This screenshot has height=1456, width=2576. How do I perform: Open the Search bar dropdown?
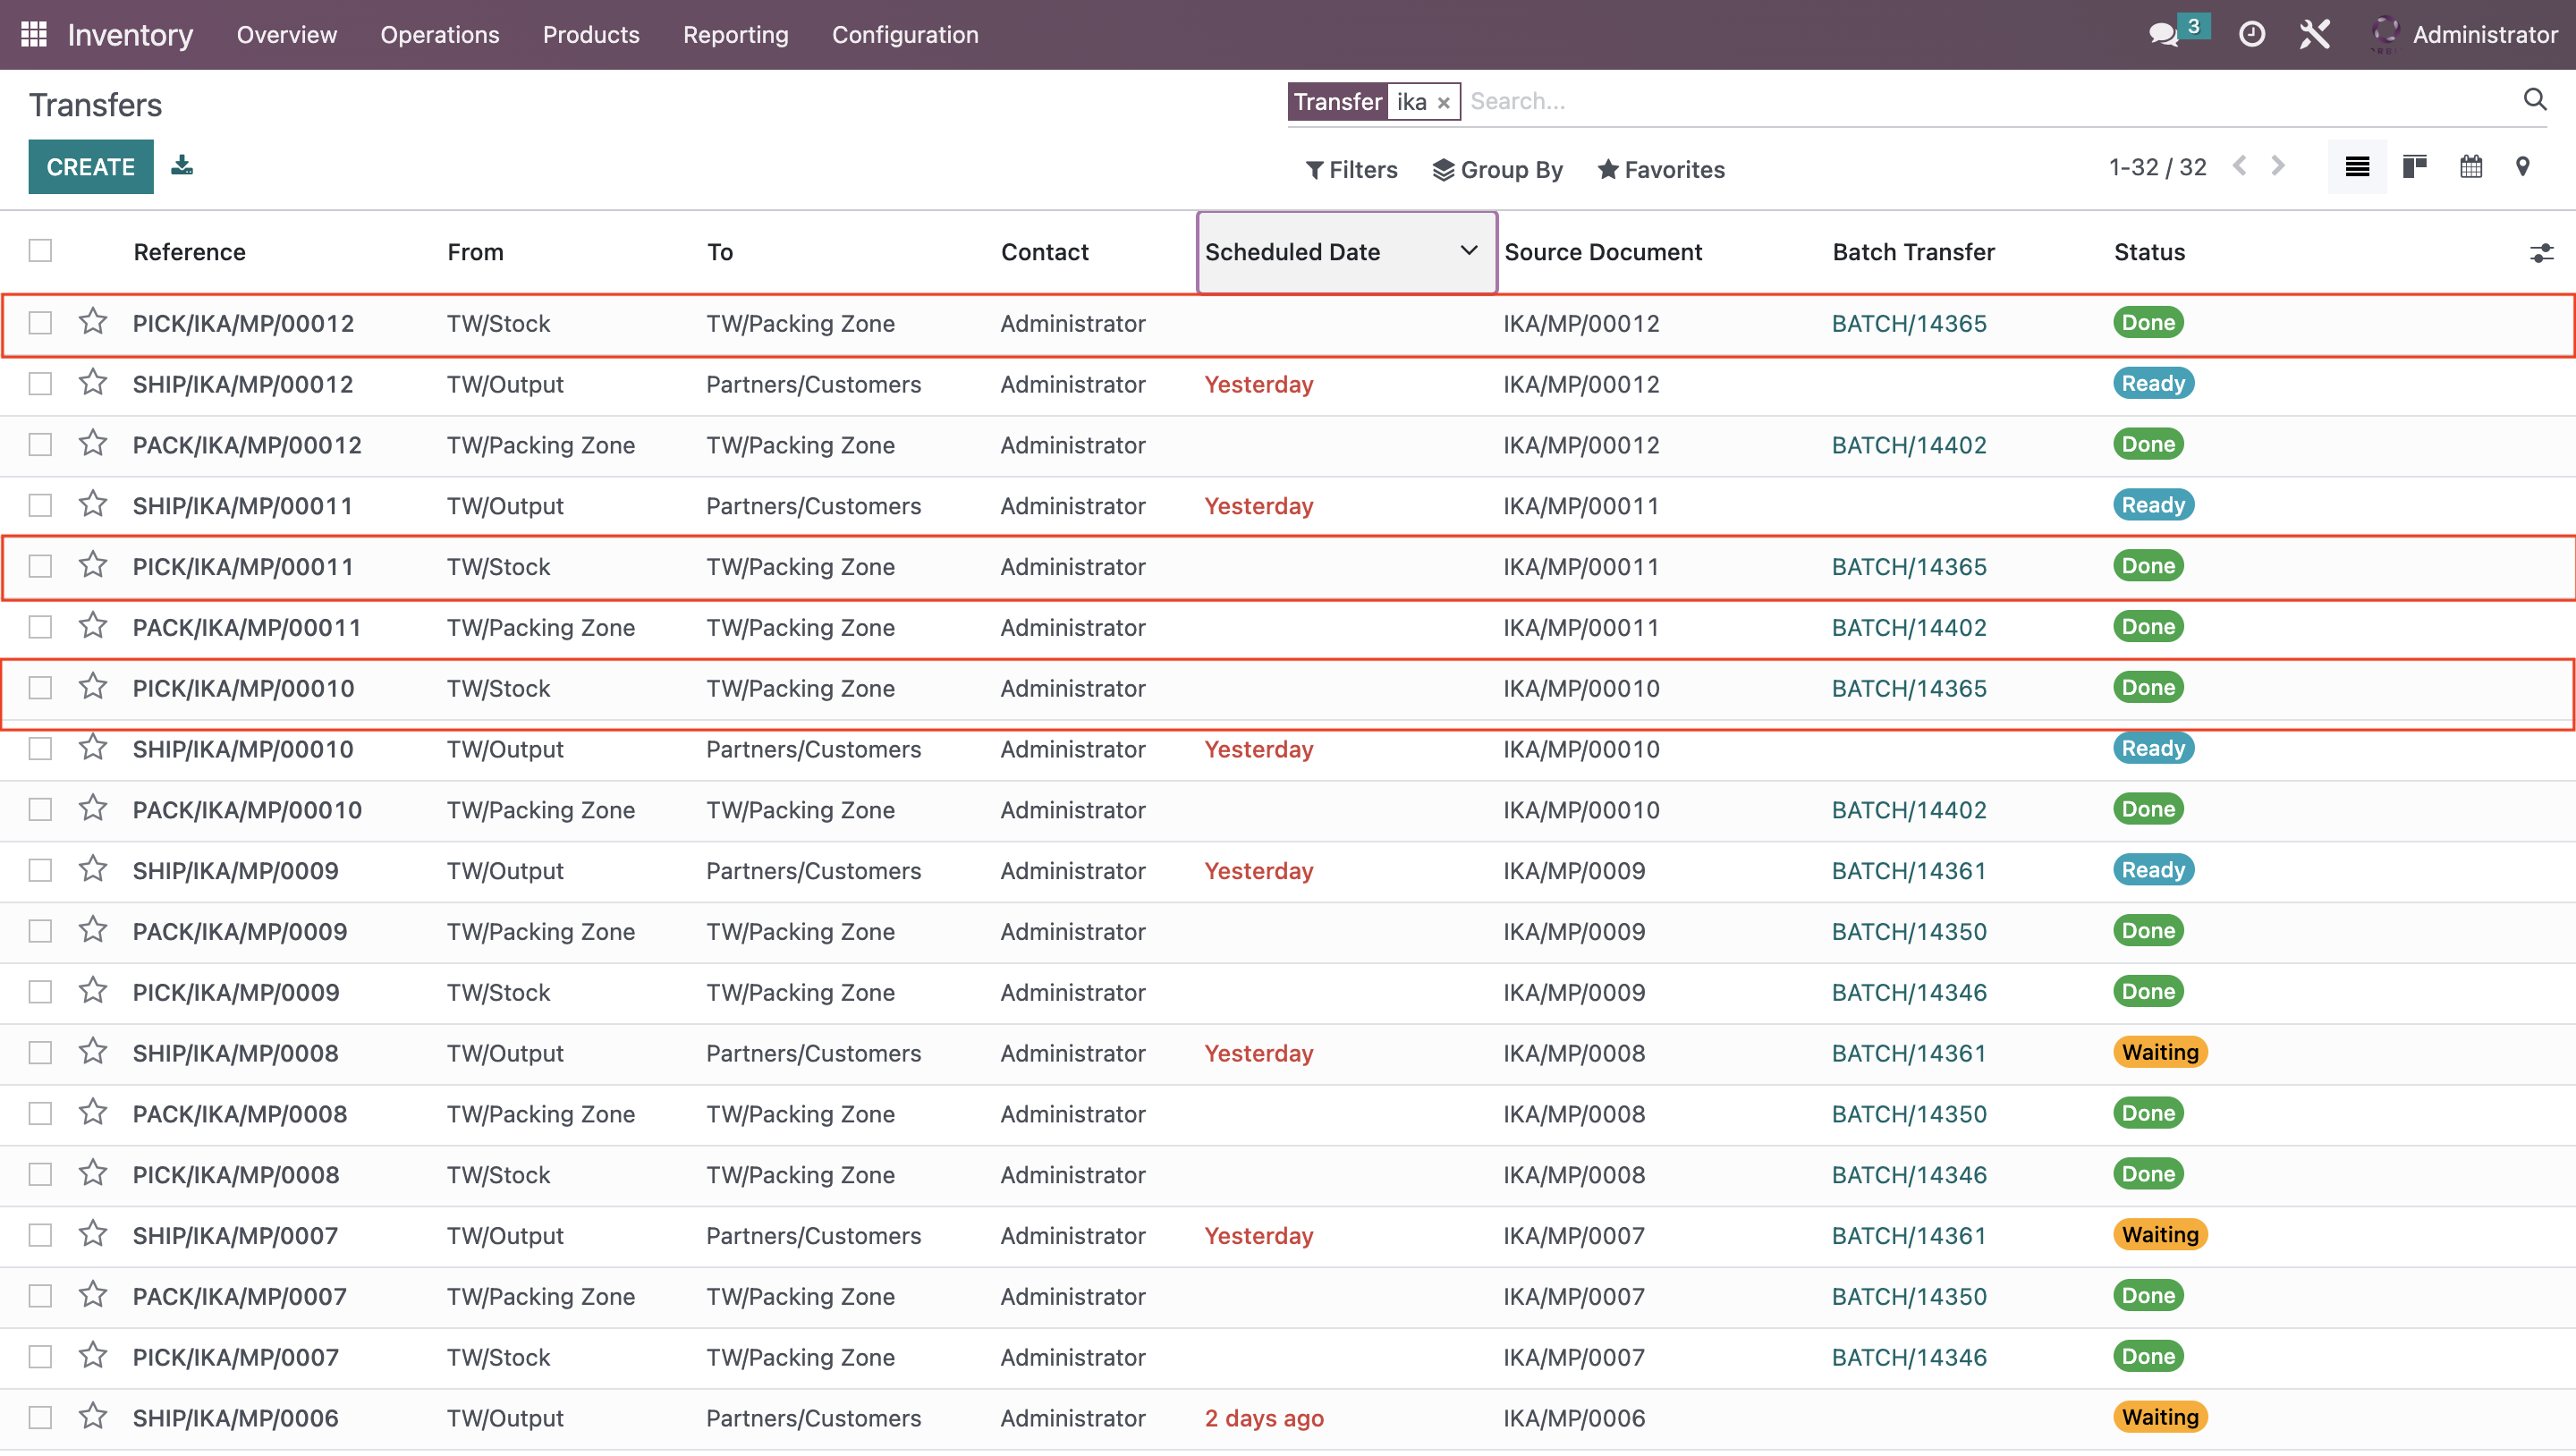pyautogui.click(x=2537, y=101)
